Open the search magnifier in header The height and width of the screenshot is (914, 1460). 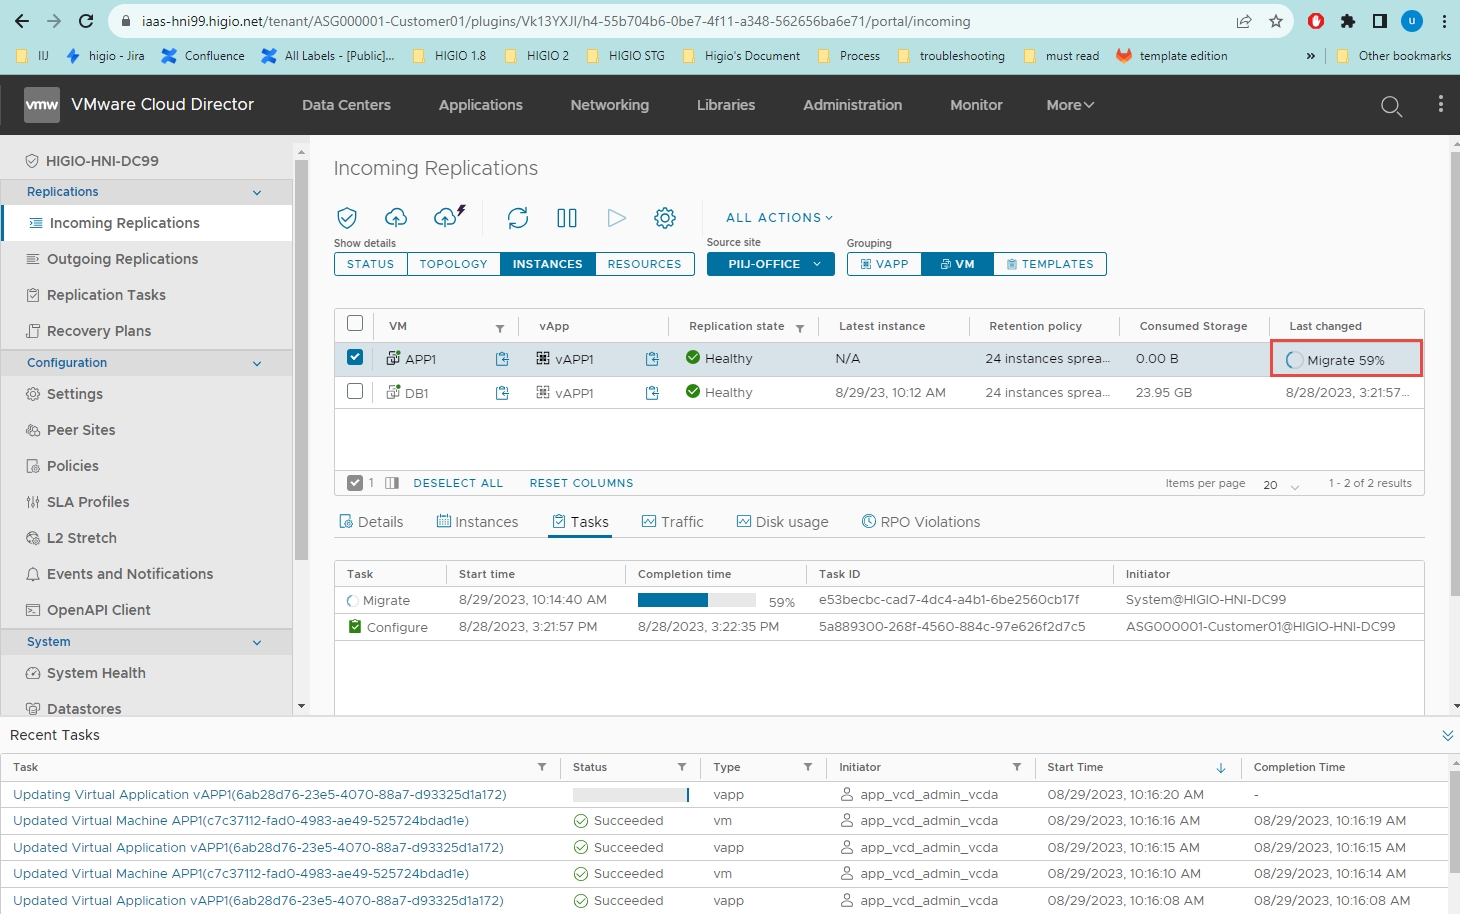[1391, 106]
